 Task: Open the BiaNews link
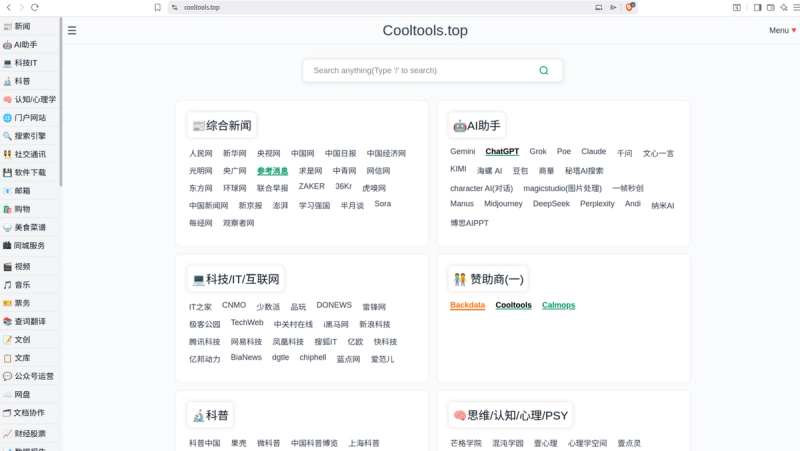(x=246, y=357)
